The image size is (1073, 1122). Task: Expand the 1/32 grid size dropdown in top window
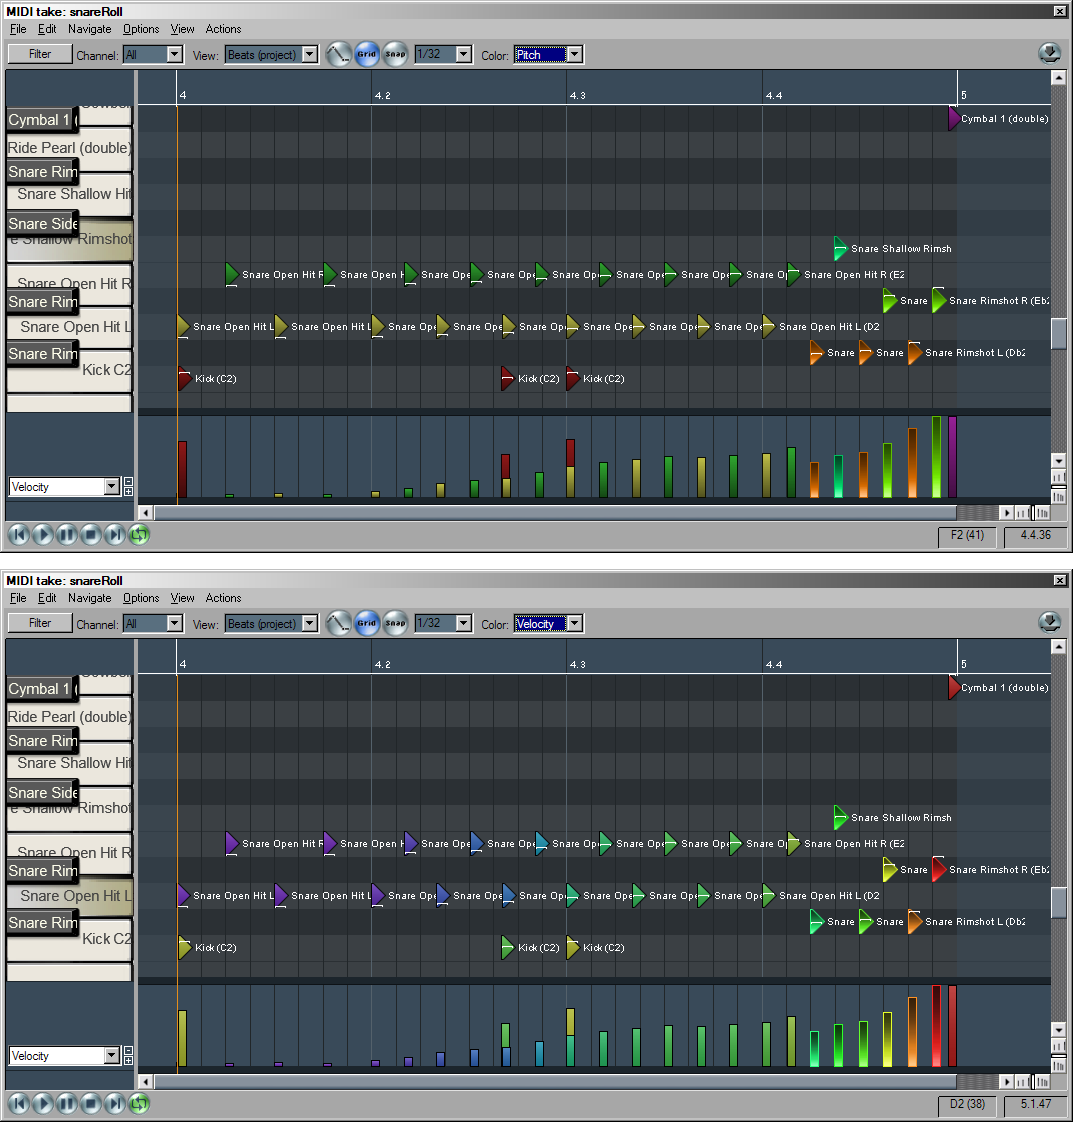click(x=463, y=55)
